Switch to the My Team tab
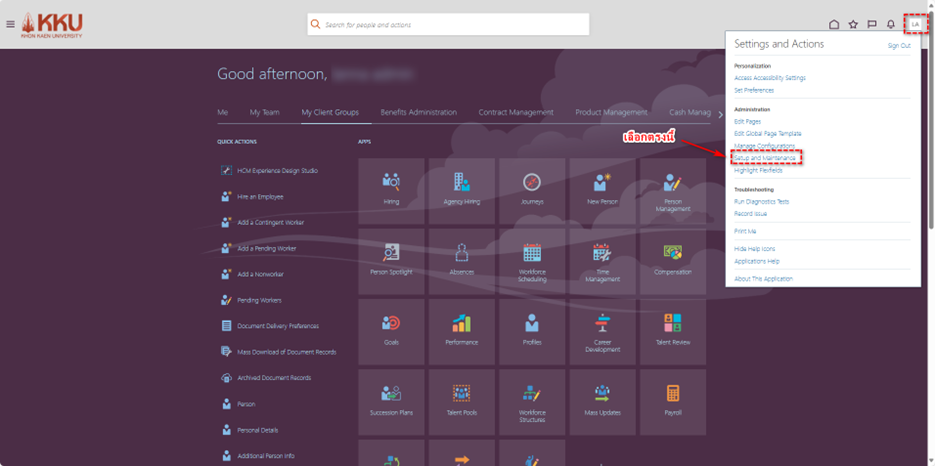The image size is (935, 466). 265,113
